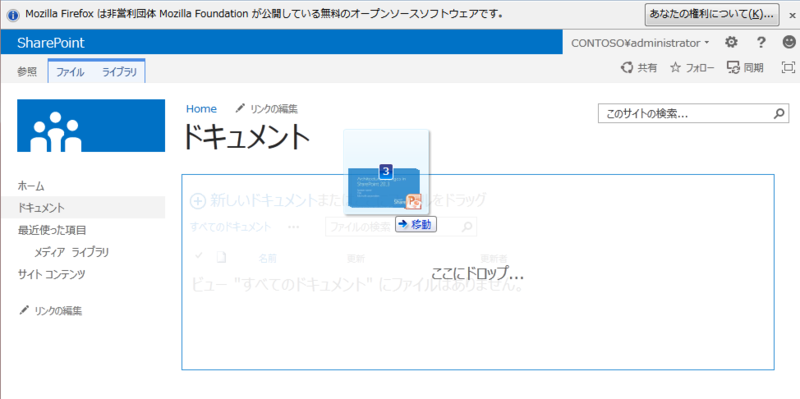Open the Home breadcrumb link
The width and height of the screenshot is (800, 399).
point(201,109)
